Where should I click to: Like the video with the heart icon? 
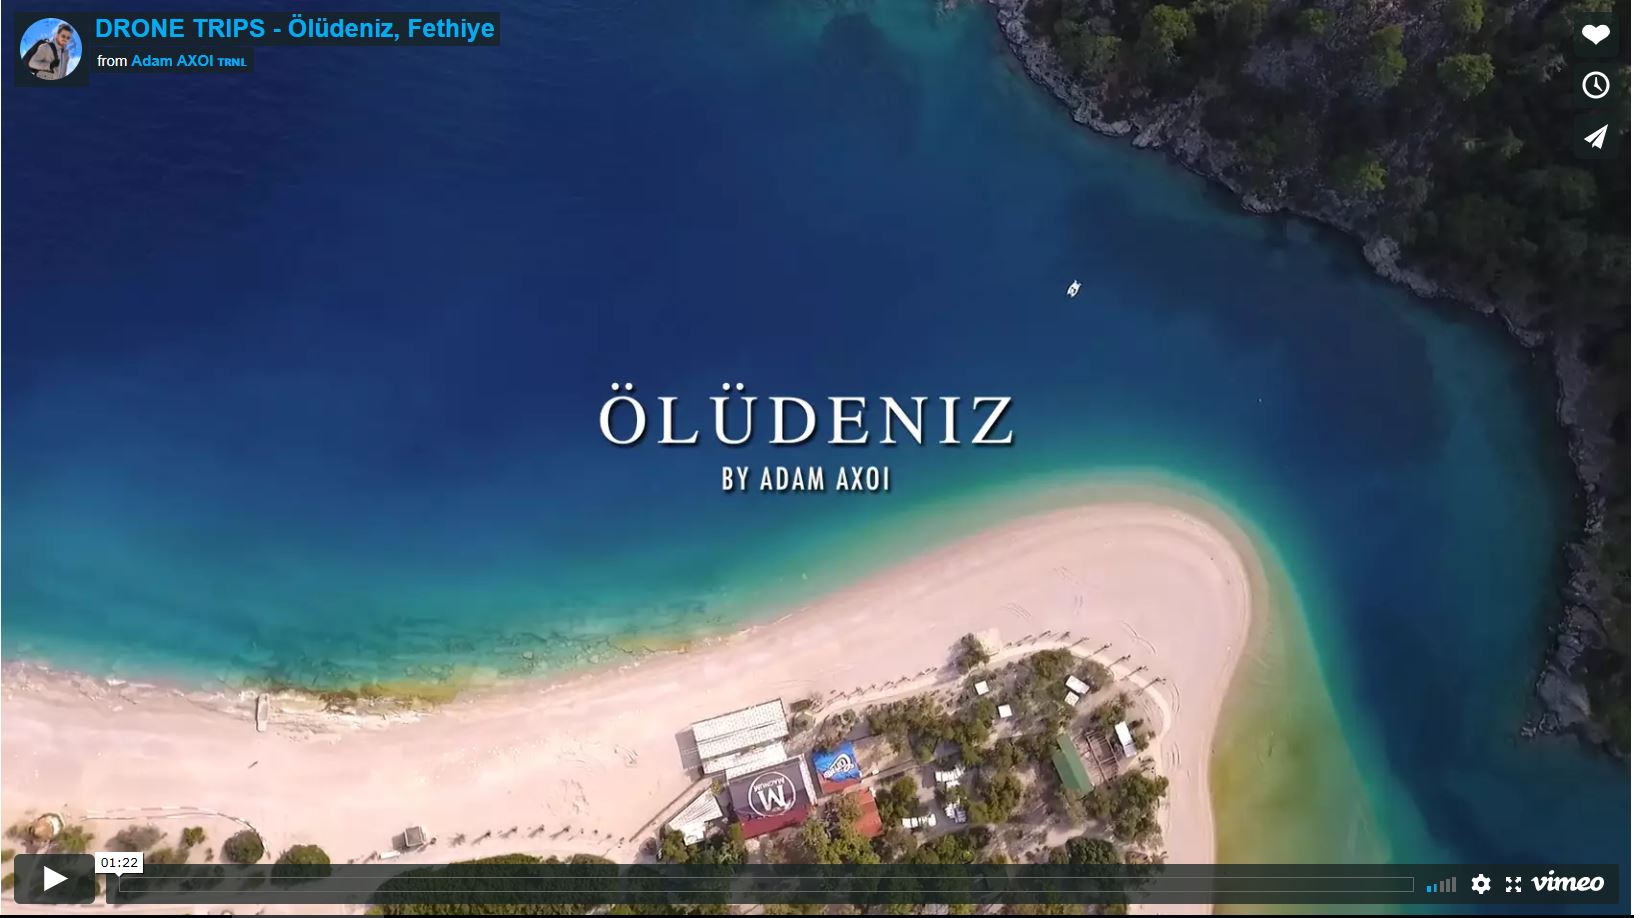tap(1595, 34)
